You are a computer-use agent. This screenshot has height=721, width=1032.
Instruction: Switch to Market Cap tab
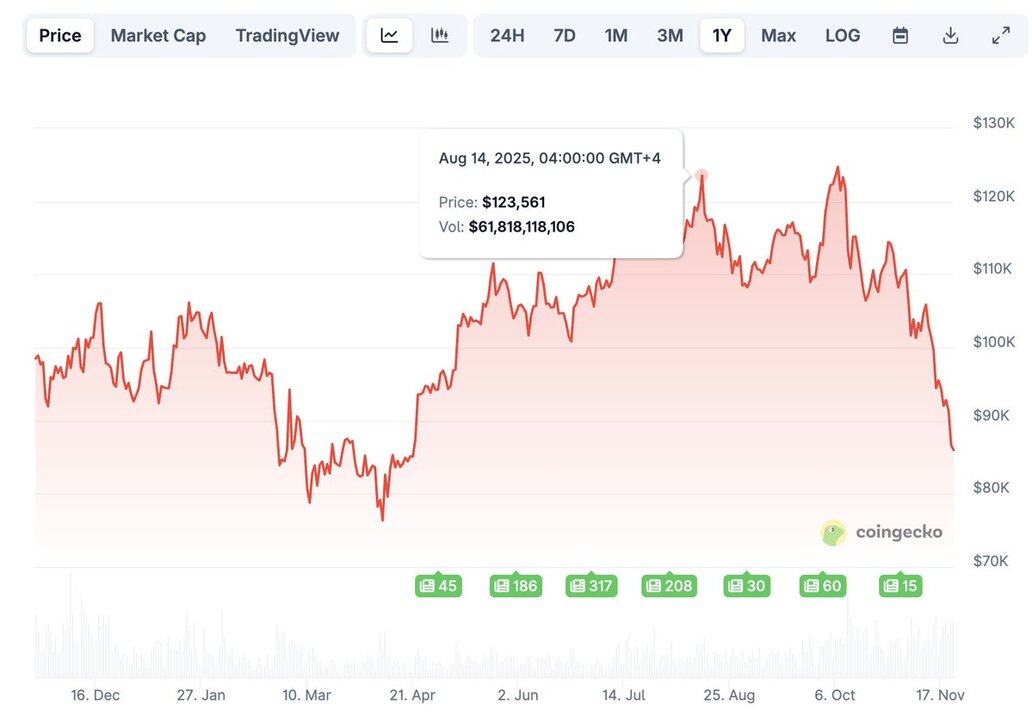(158, 36)
